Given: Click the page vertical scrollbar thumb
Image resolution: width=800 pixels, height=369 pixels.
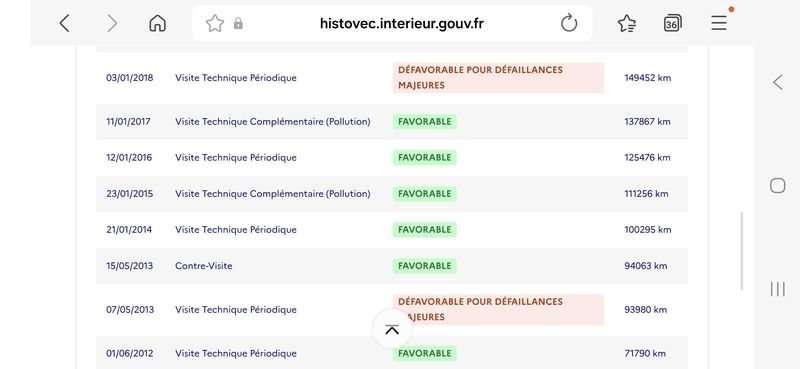Looking at the screenshot, I should pos(741,251).
